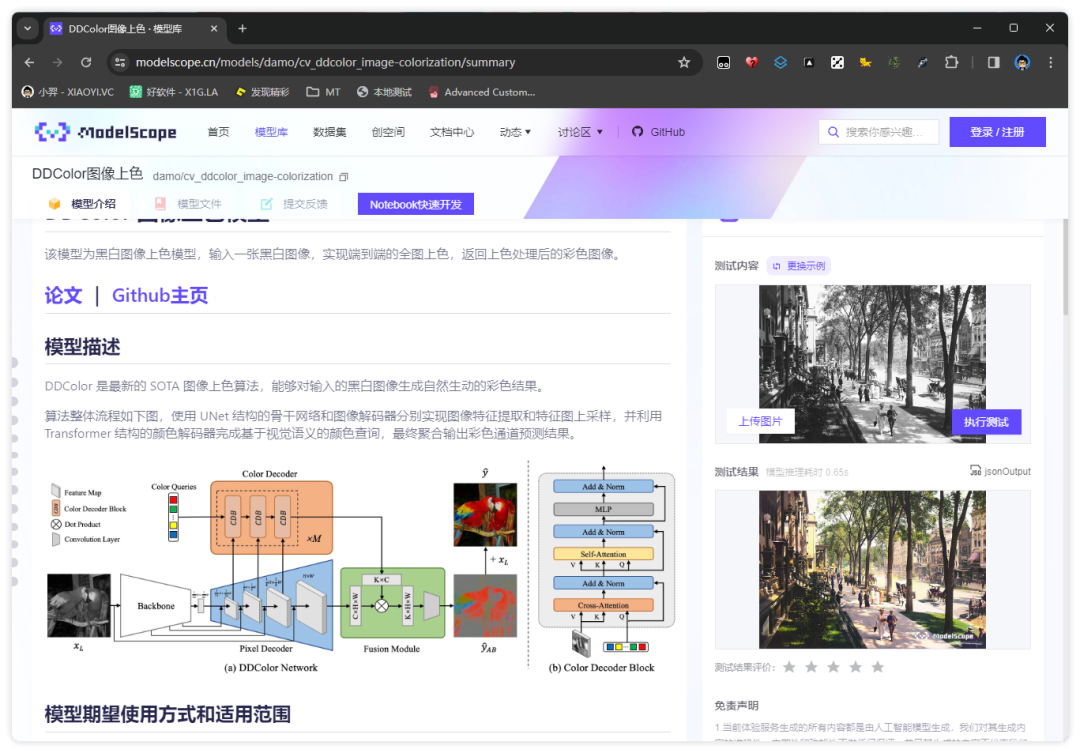Toggle the browser side panel icon

tap(993, 62)
